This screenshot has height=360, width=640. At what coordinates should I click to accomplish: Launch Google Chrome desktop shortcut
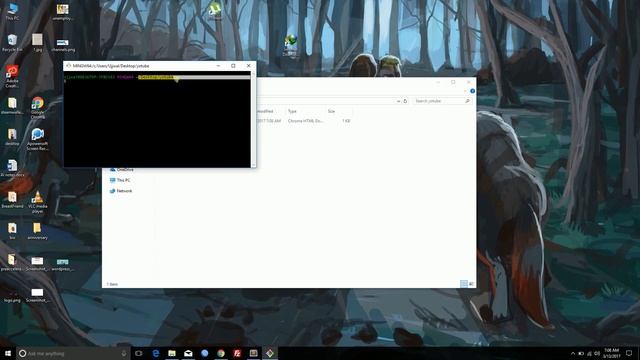point(37,108)
